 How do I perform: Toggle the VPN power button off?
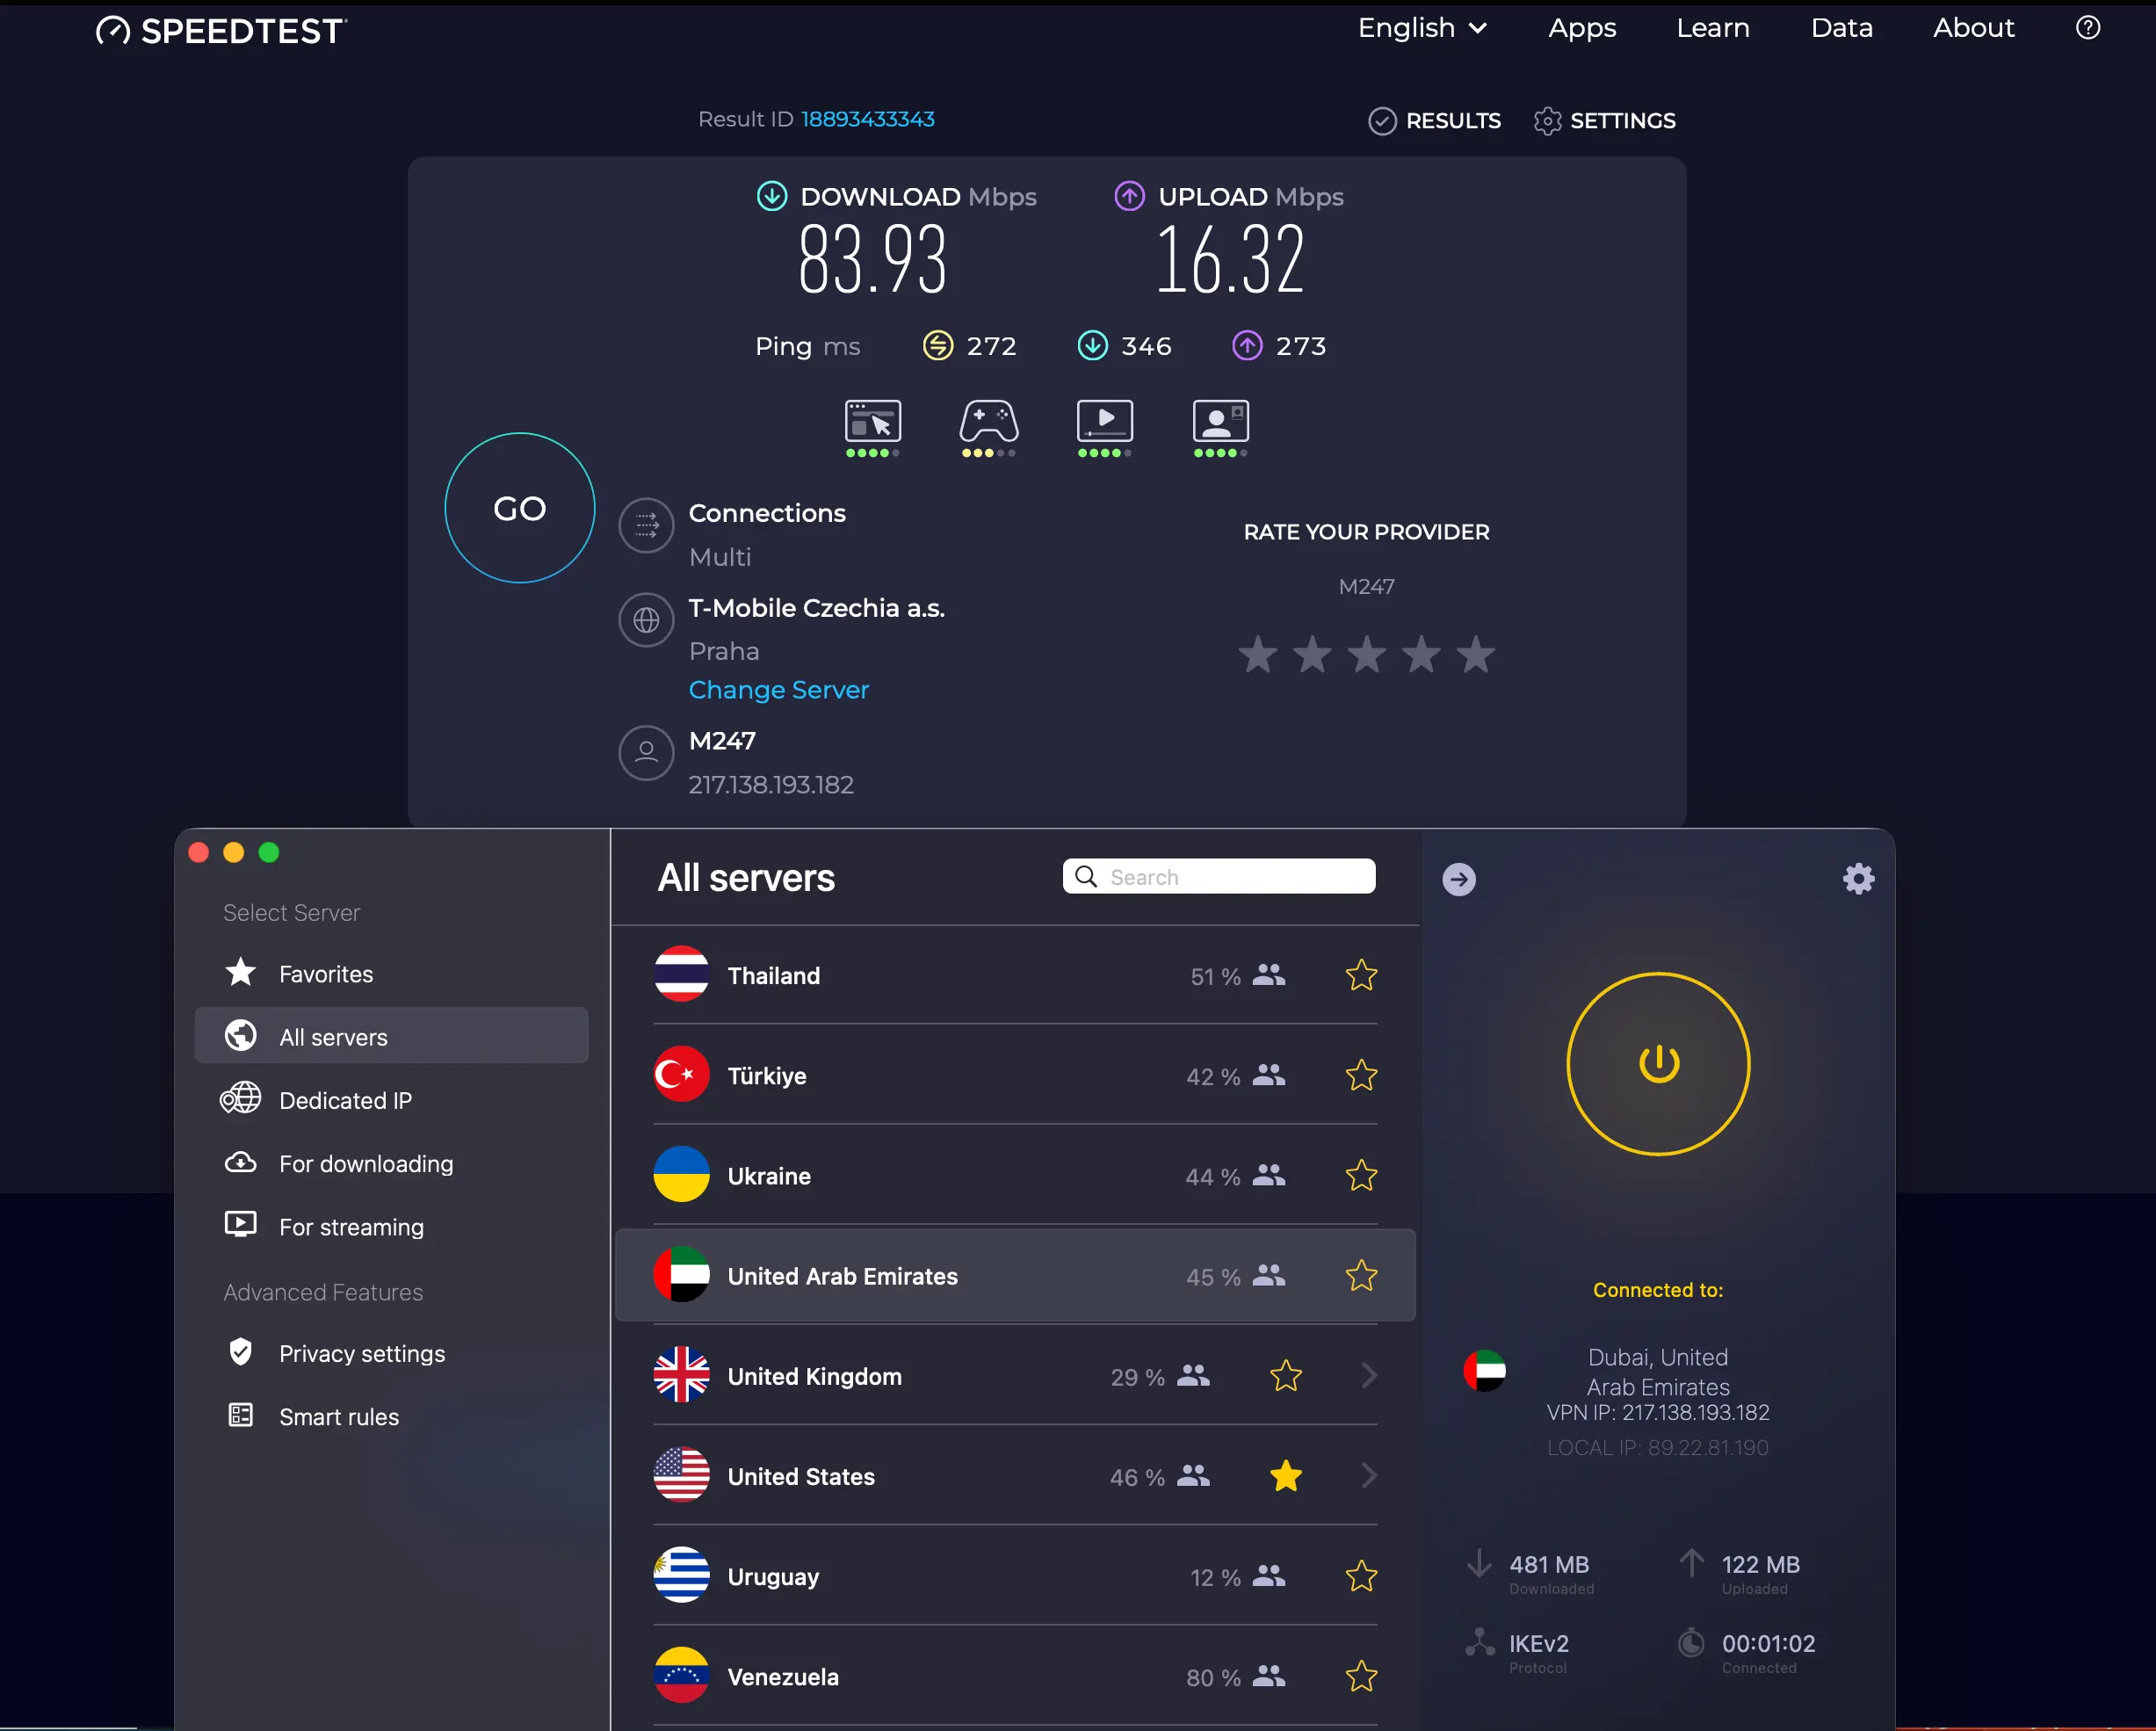click(1658, 1063)
